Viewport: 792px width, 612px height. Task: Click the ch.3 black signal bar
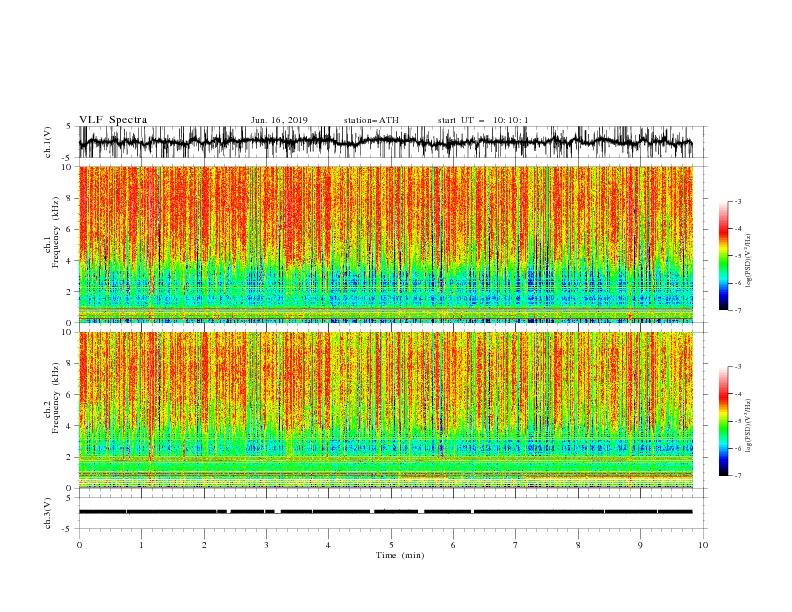[x=385, y=512]
